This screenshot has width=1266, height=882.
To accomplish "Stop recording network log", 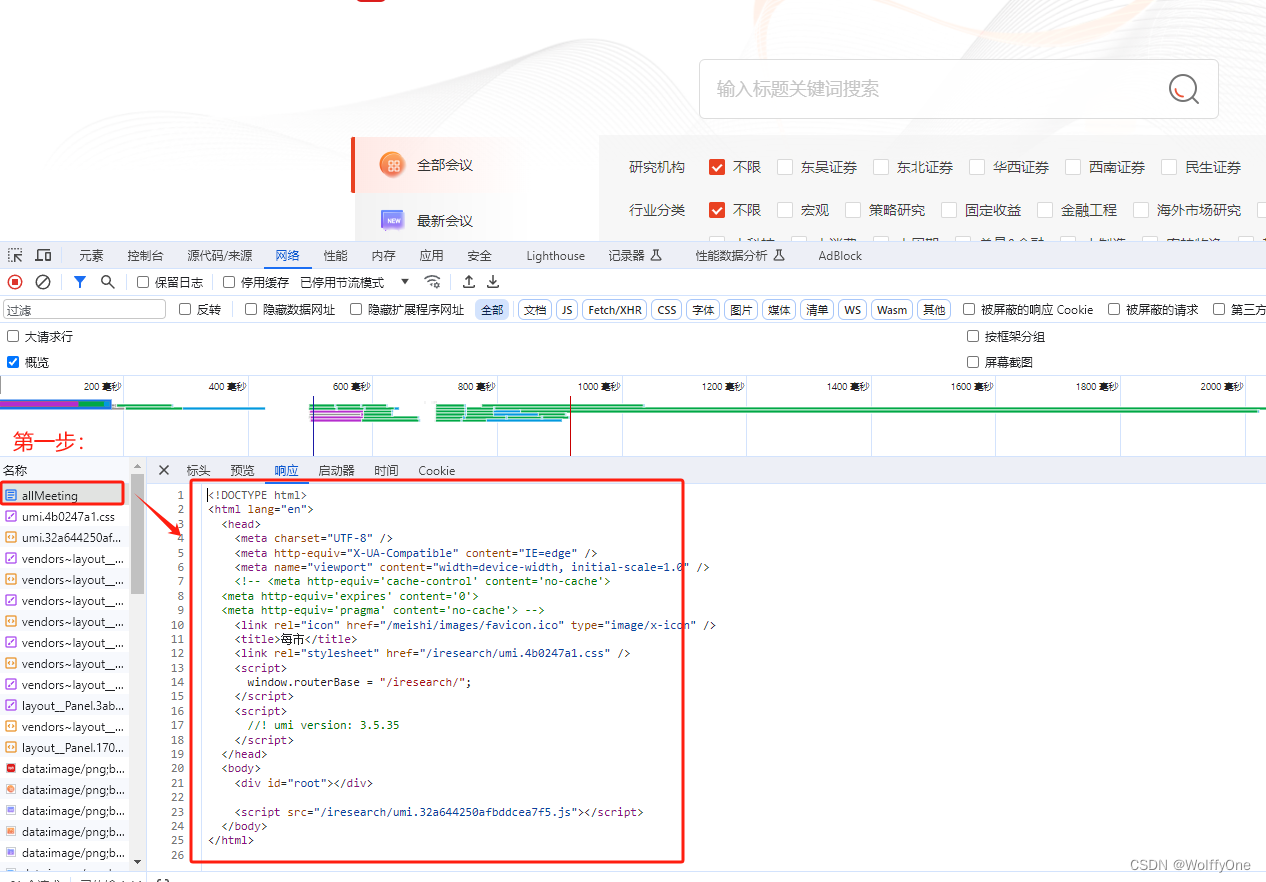I will coord(15,282).
